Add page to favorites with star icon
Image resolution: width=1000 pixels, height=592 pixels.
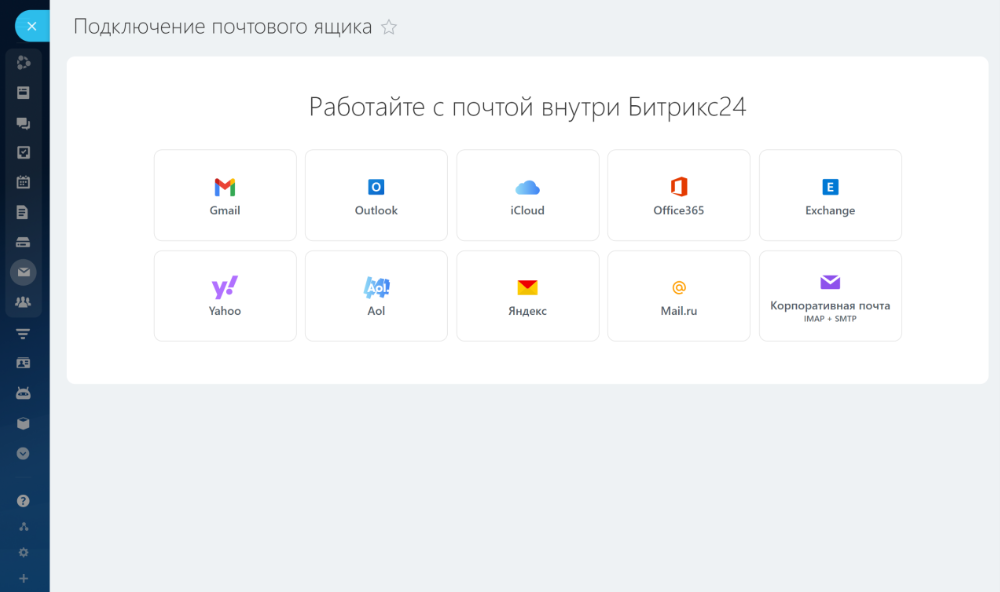click(388, 27)
